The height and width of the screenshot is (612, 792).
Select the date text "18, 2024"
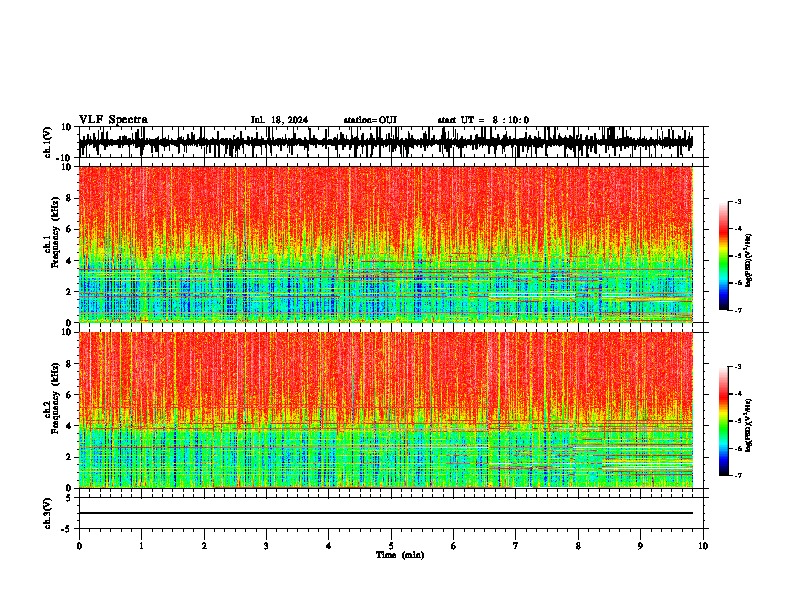coord(289,120)
